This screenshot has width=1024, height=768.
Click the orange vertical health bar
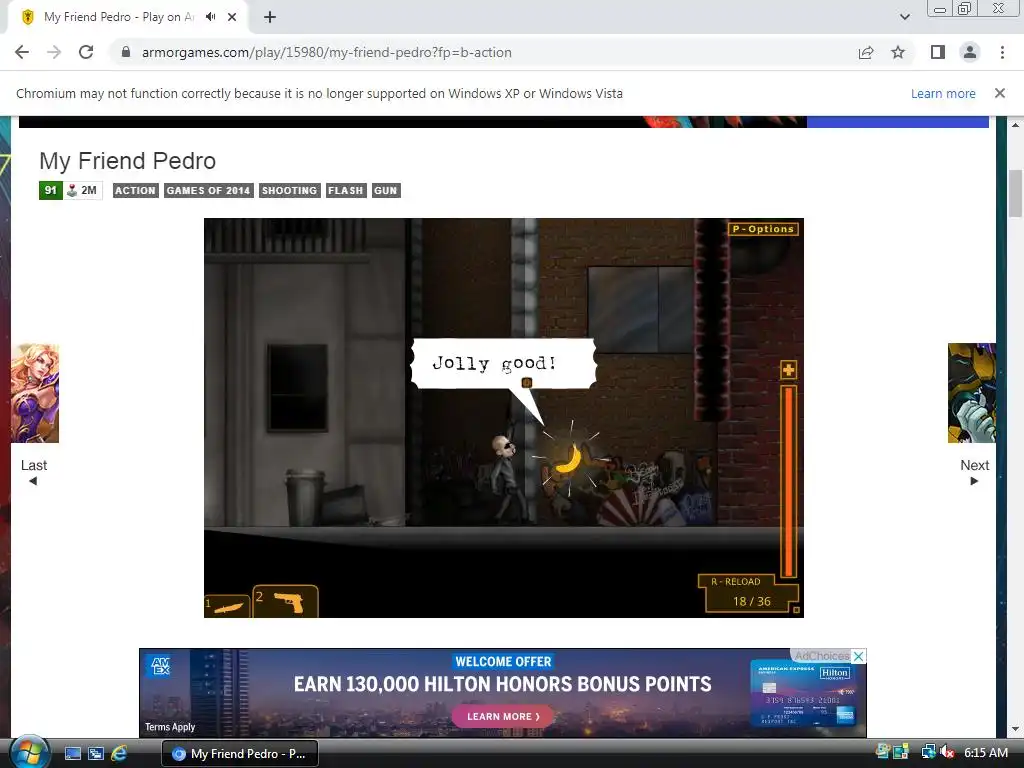coord(789,481)
